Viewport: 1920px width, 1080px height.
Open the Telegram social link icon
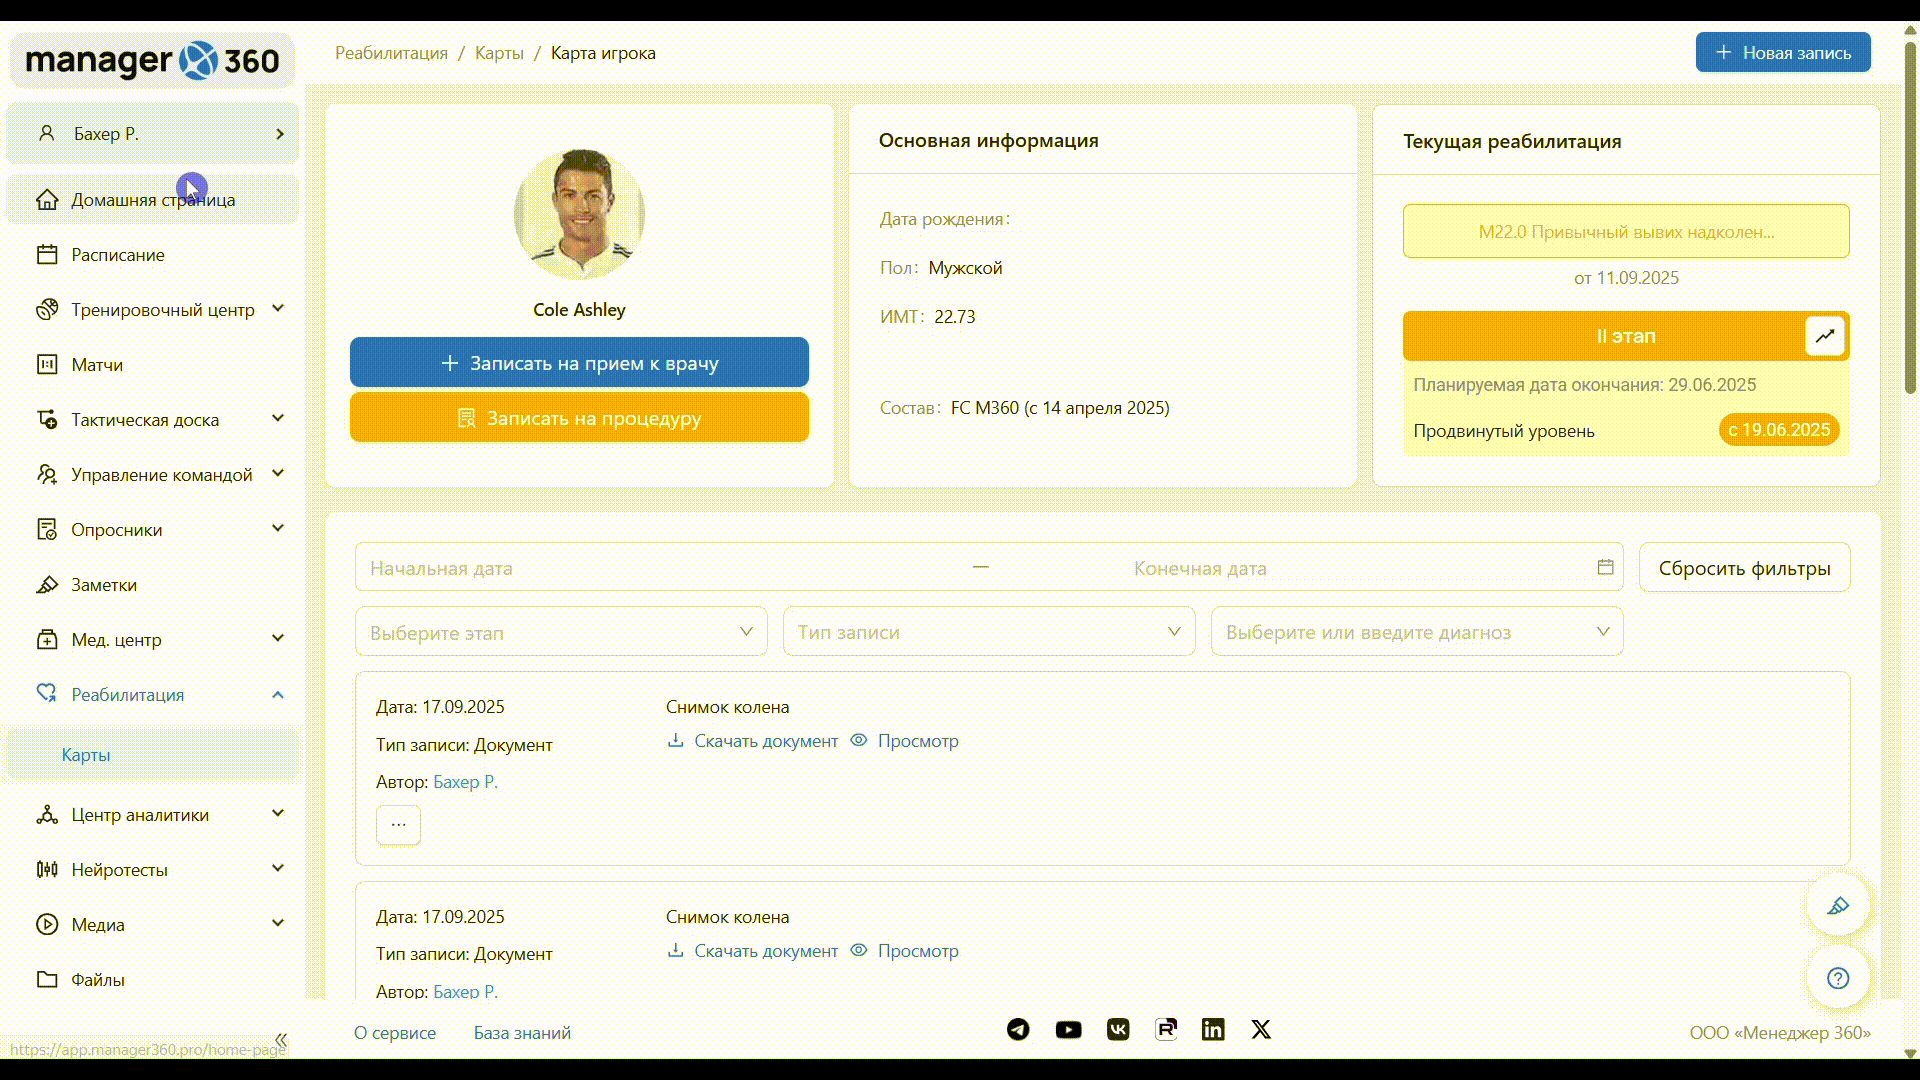1018,1030
